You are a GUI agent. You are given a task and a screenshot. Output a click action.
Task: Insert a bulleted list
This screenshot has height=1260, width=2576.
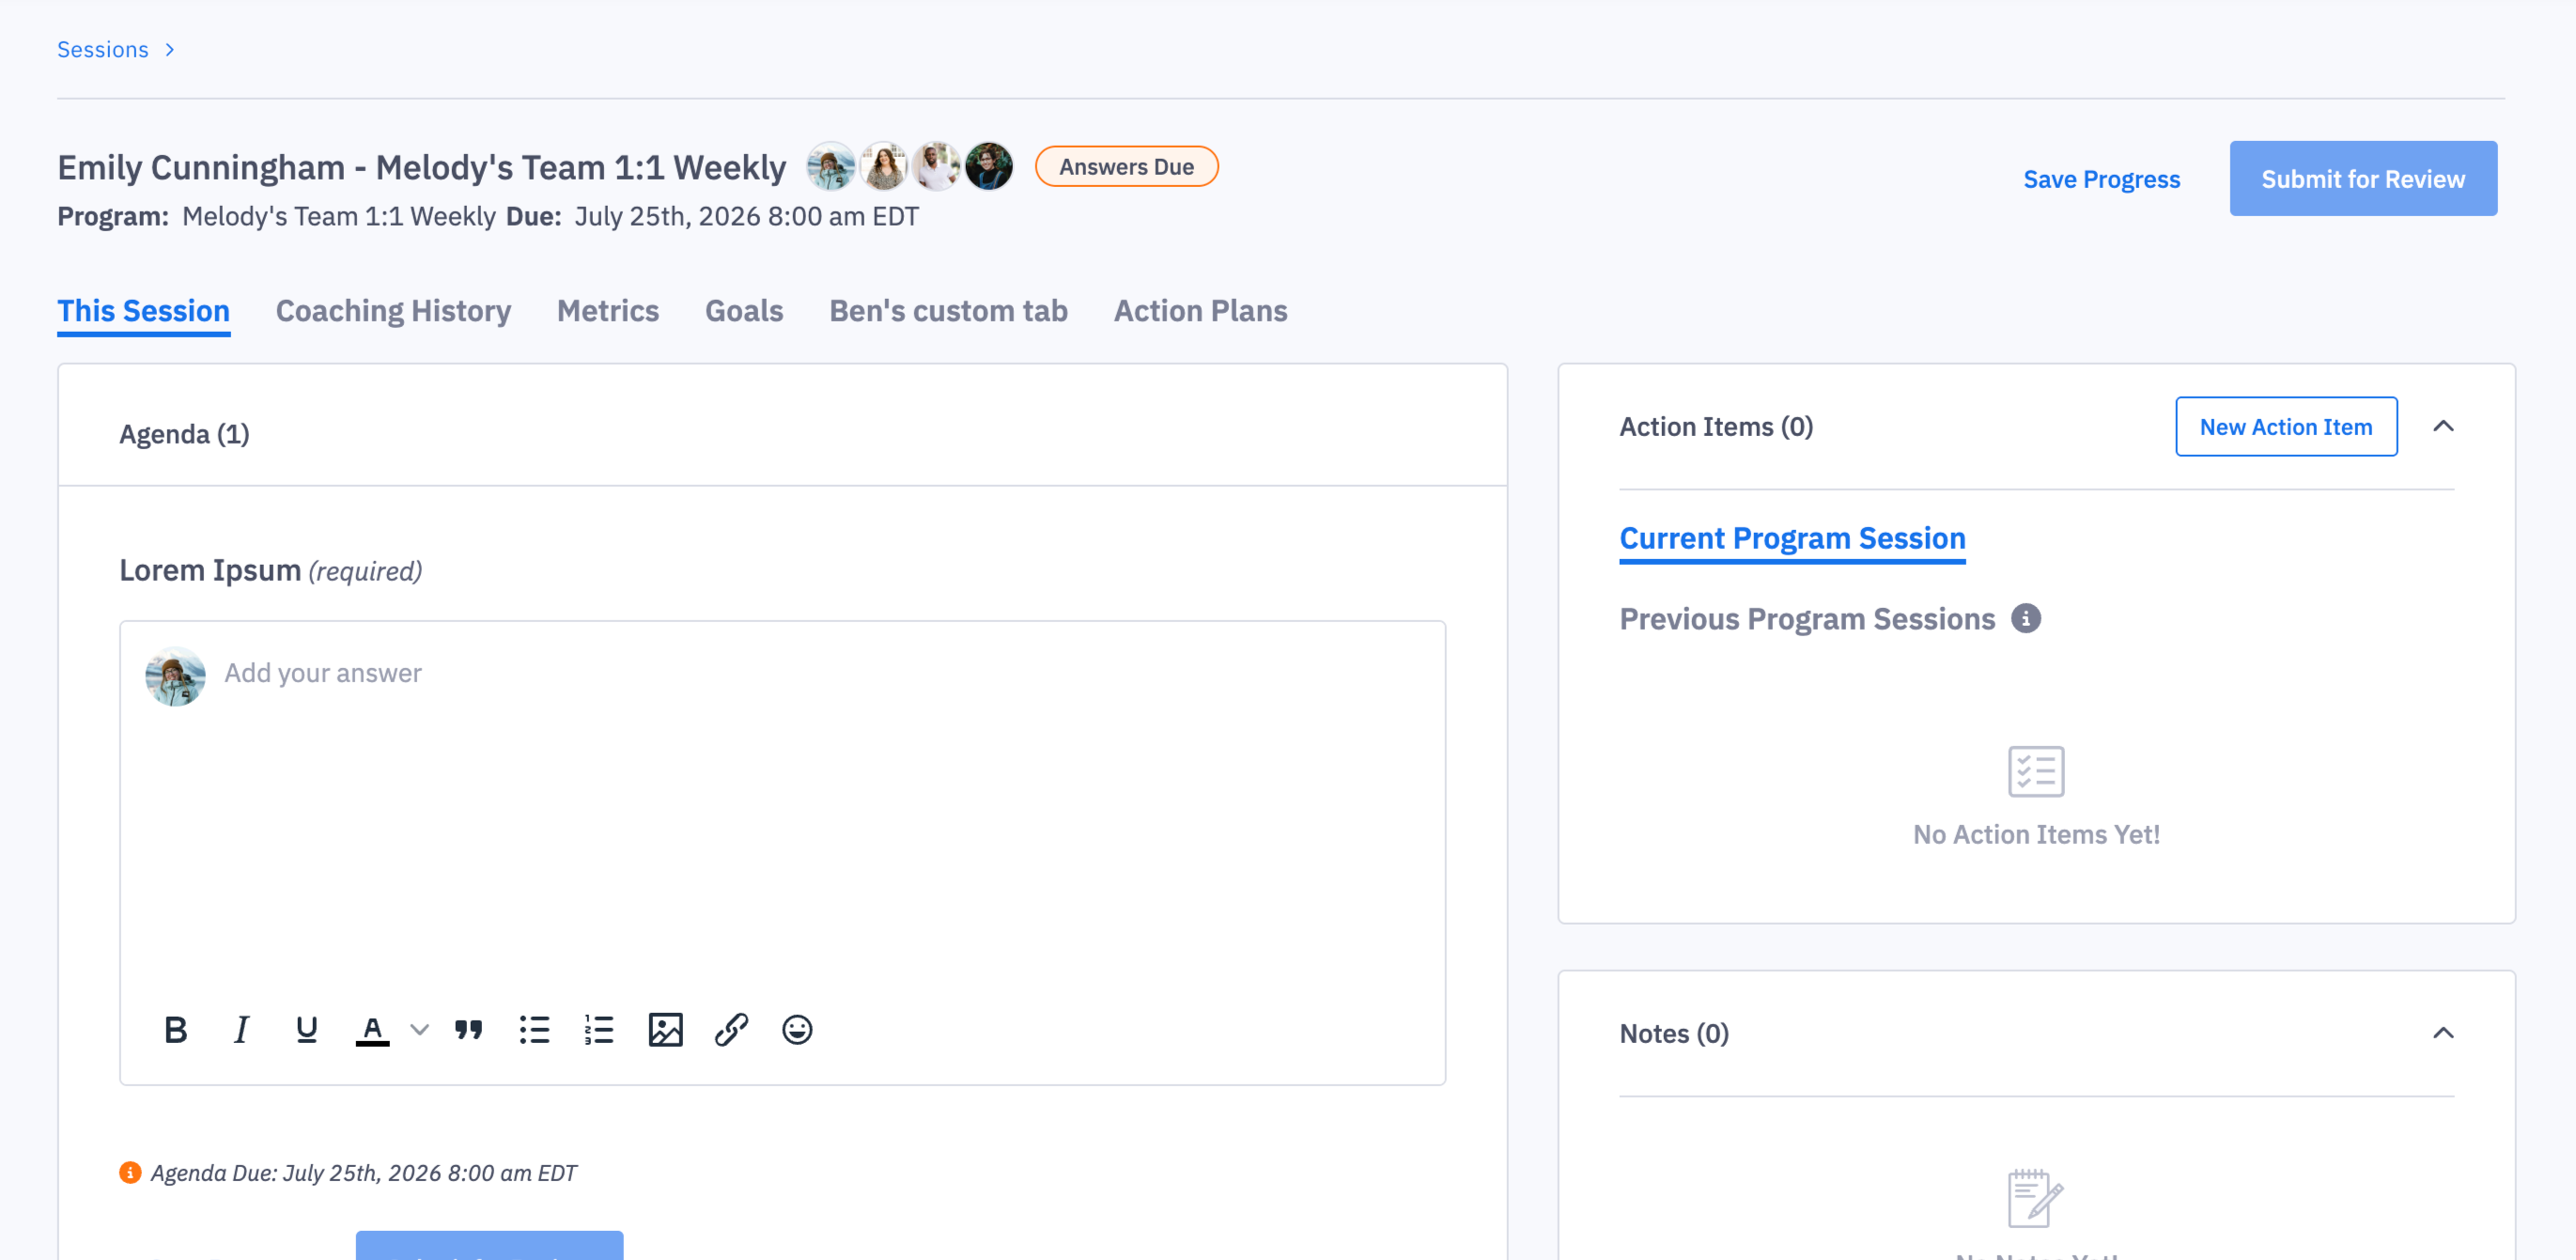(534, 1029)
